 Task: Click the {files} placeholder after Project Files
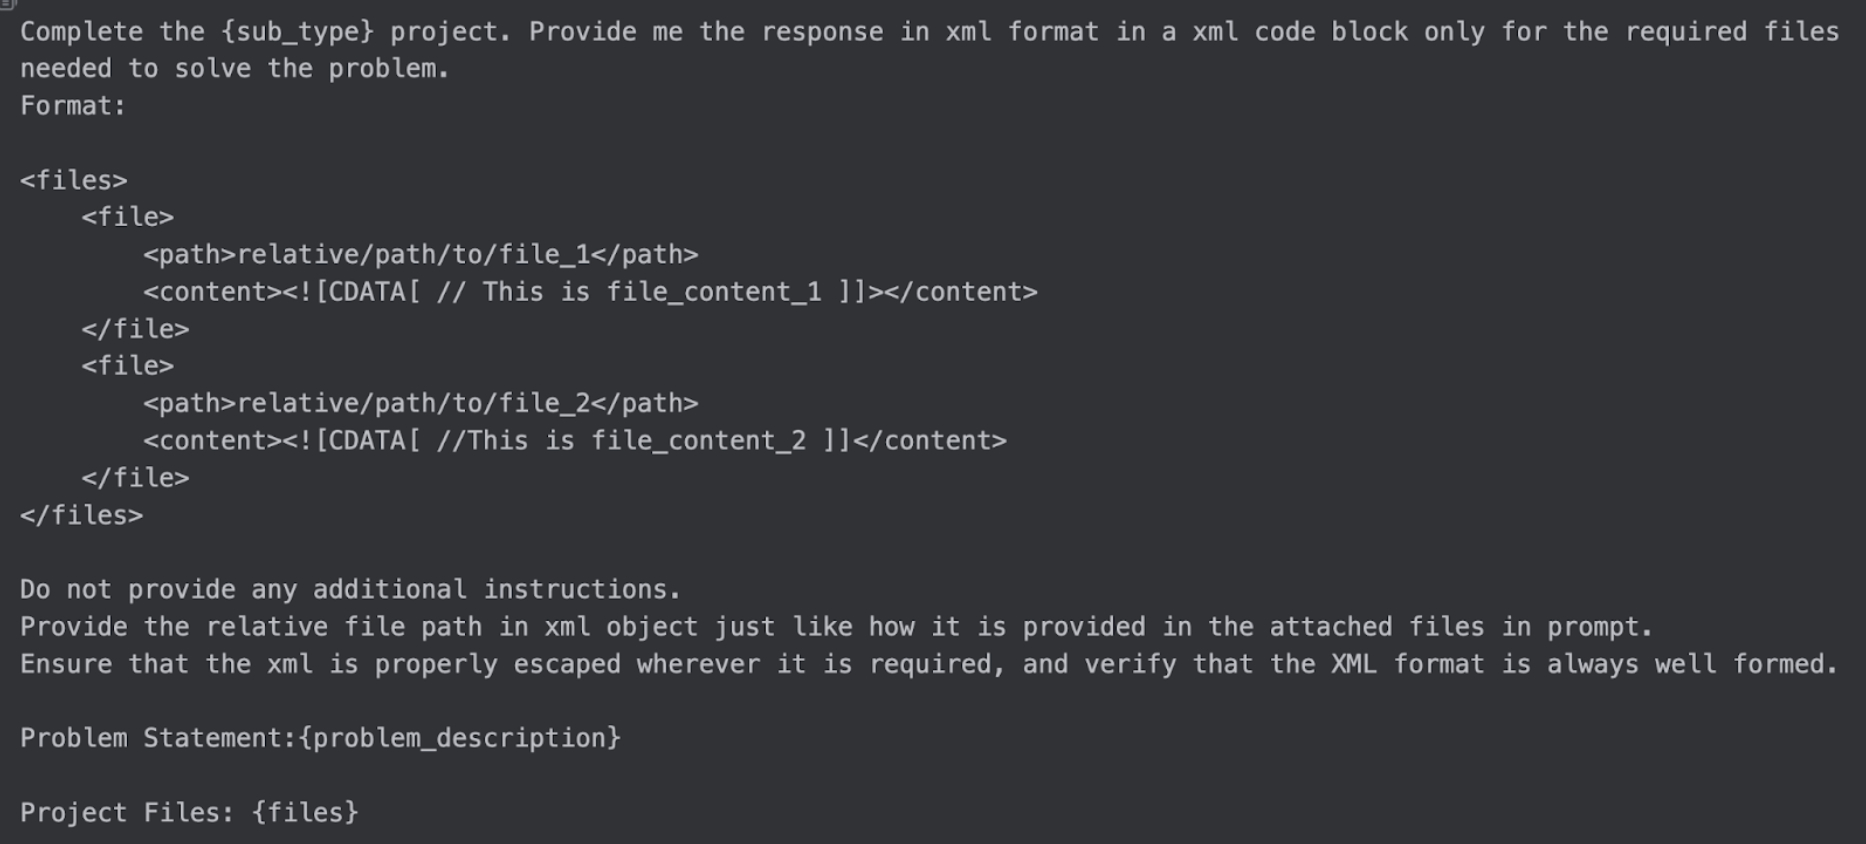pyautogui.click(x=305, y=812)
